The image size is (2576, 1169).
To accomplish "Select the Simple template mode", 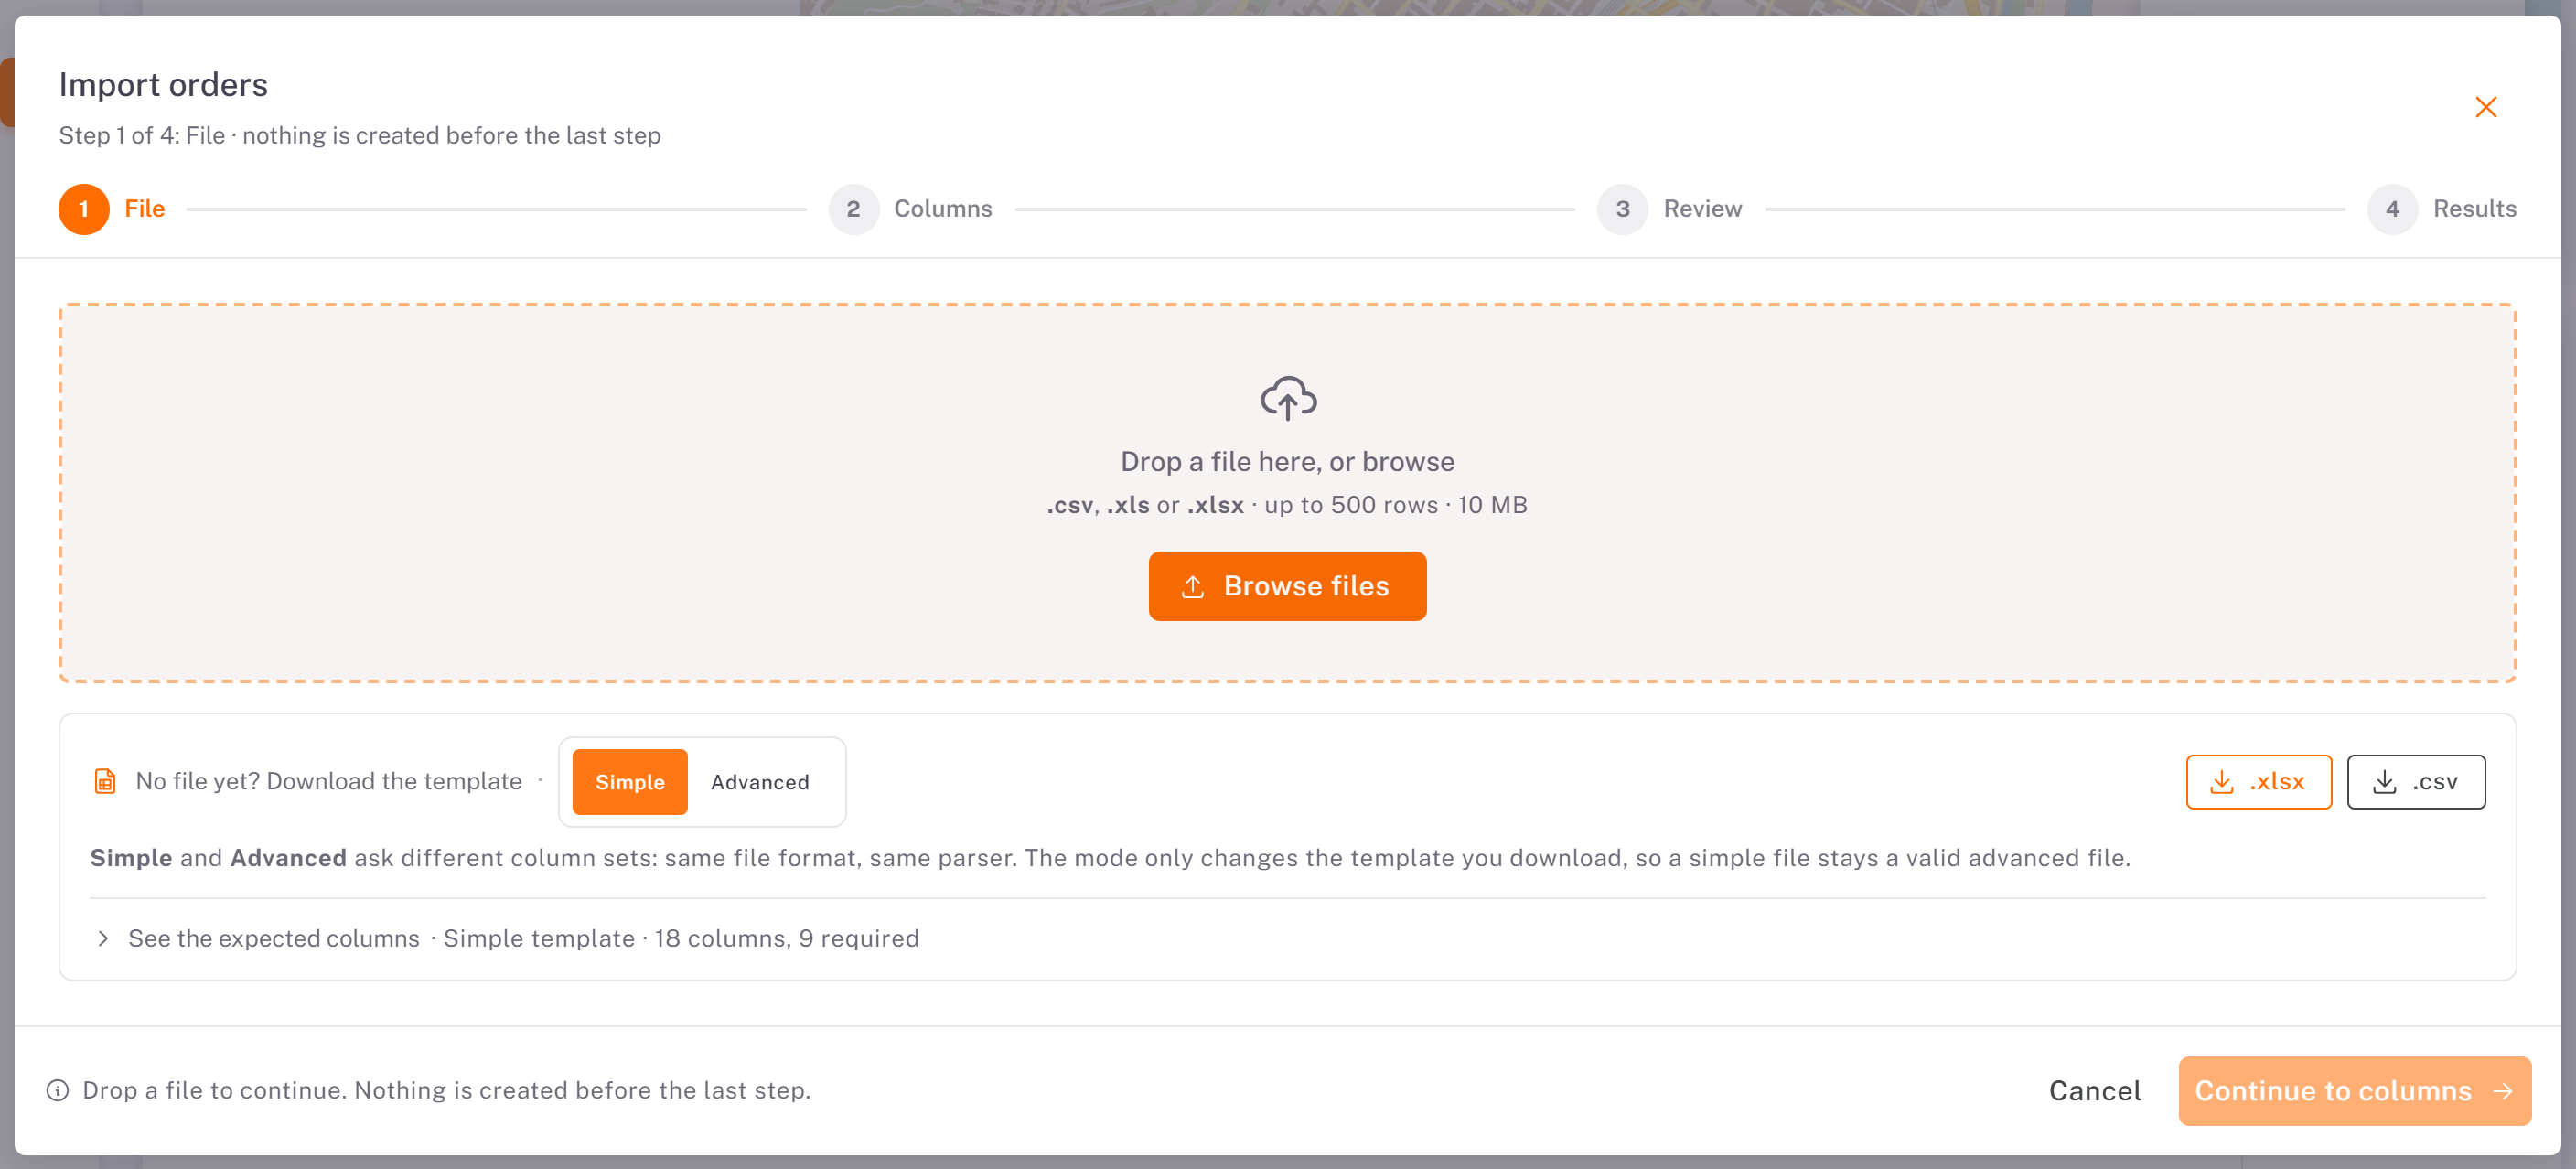I will click(x=630, y=782).
